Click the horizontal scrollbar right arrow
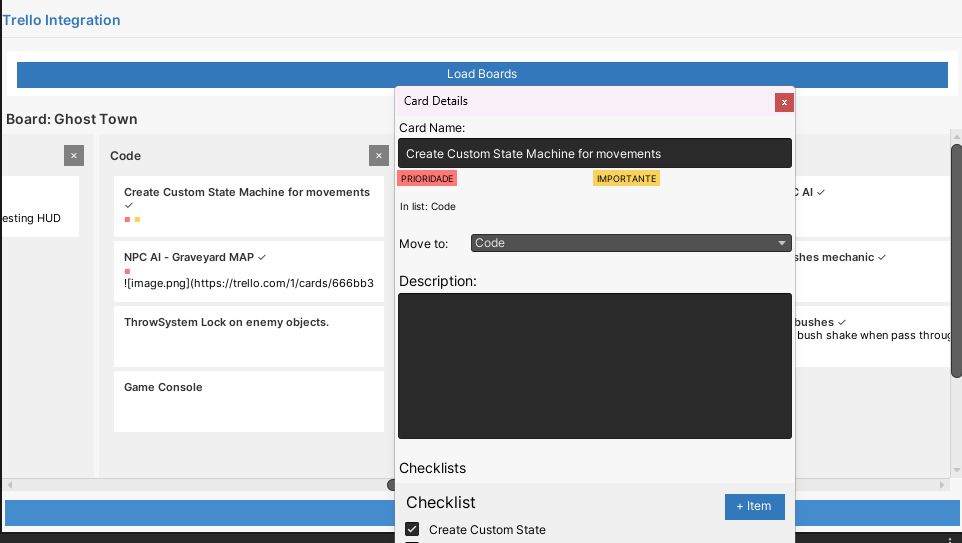This screenshot has height=543, width=962. (942, 485)
